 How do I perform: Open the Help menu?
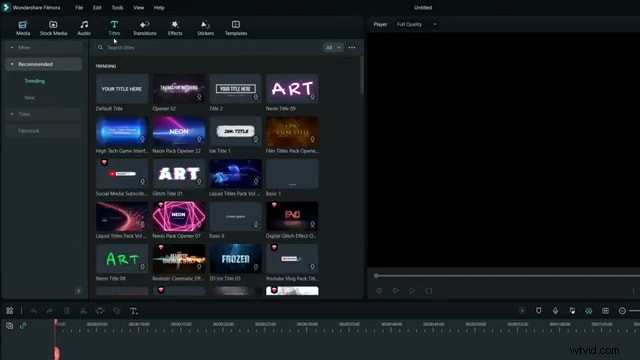(x=159, y=7)
